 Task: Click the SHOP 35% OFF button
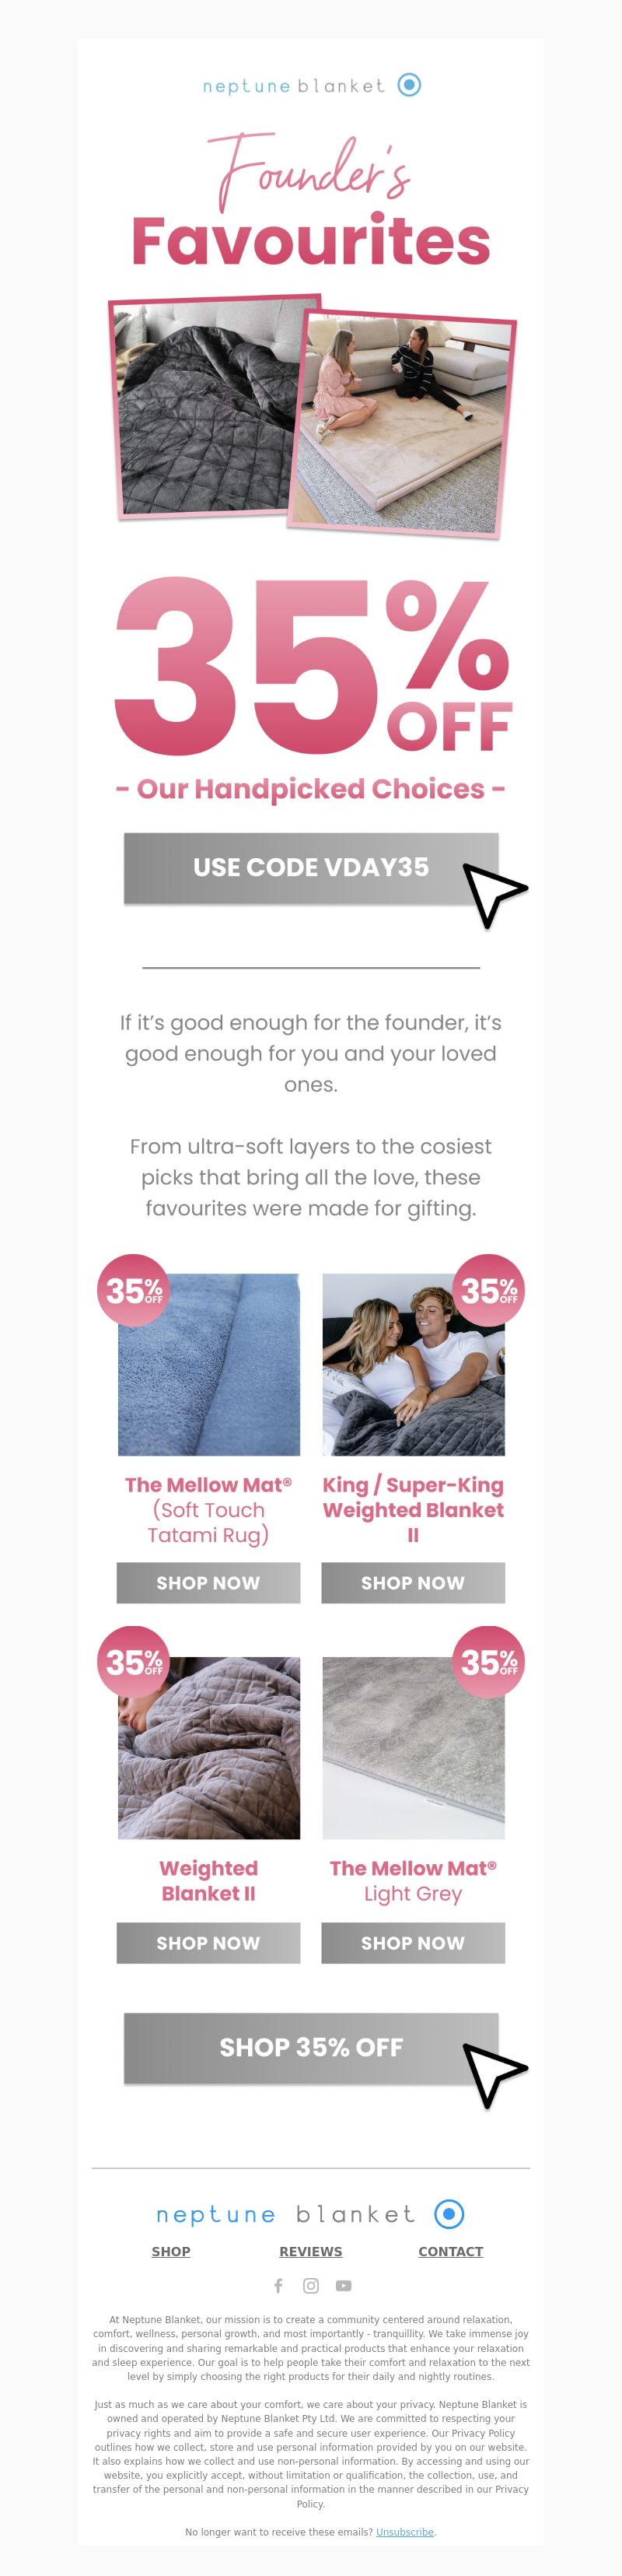click(311, 2047)
